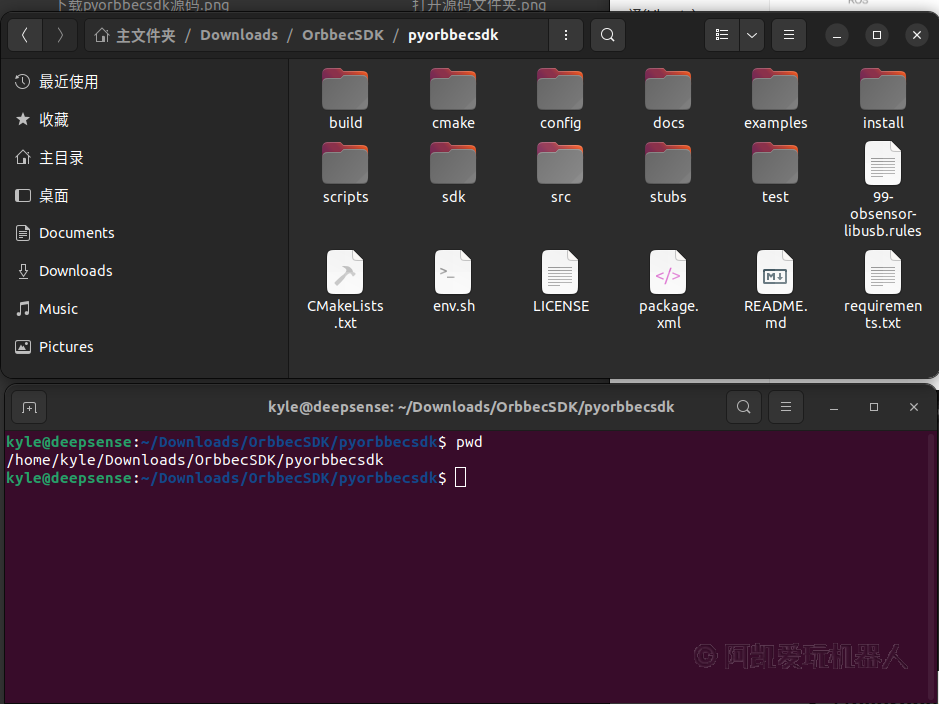Maximize the terminal window
This screenshot has height=704, width=939.
pyautogui.click(x=874, y=407)
